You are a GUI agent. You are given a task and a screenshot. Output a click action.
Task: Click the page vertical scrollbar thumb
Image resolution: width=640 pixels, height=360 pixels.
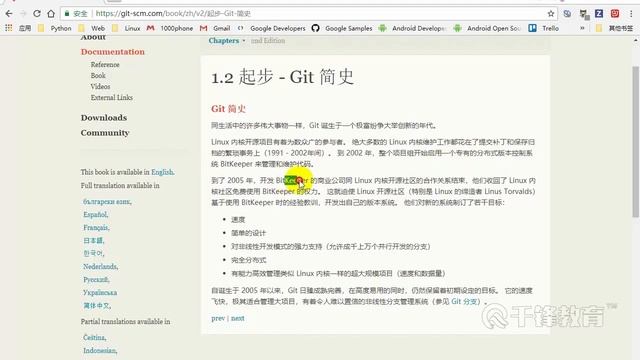click(x=636, y=142)
